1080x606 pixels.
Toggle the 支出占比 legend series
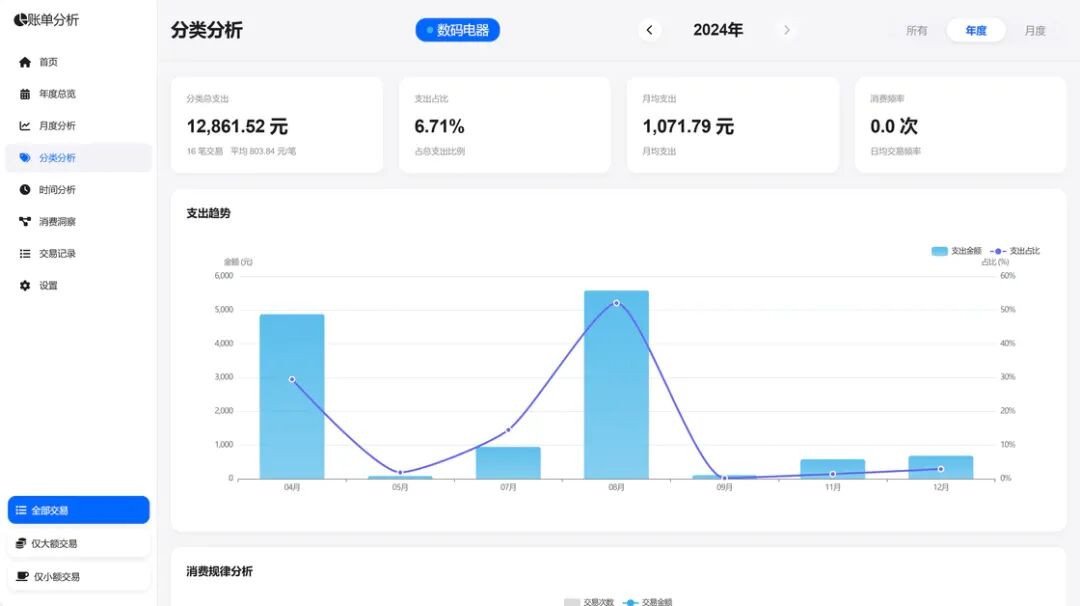point(1015,251)
